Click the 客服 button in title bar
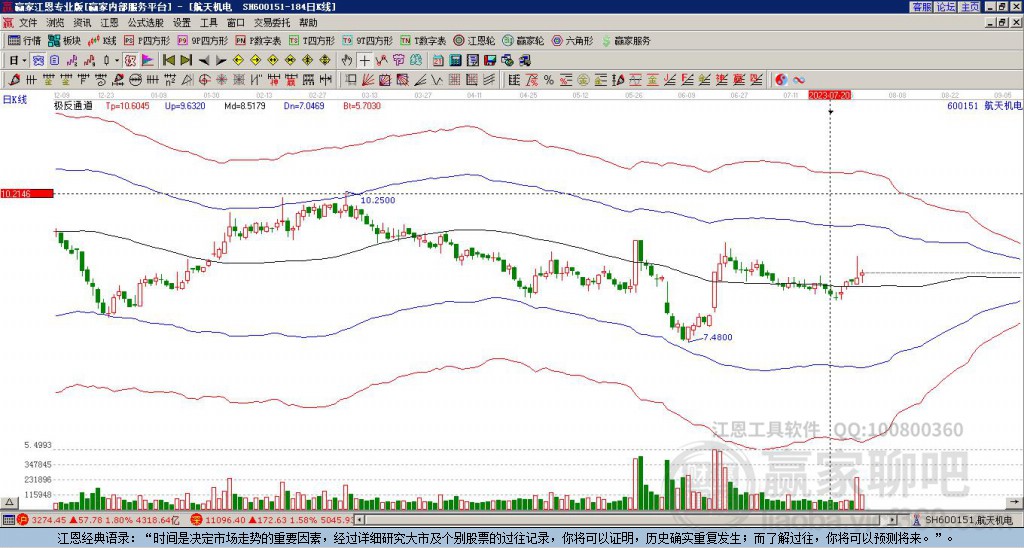The image size is (1024, 548). (921, 7)
